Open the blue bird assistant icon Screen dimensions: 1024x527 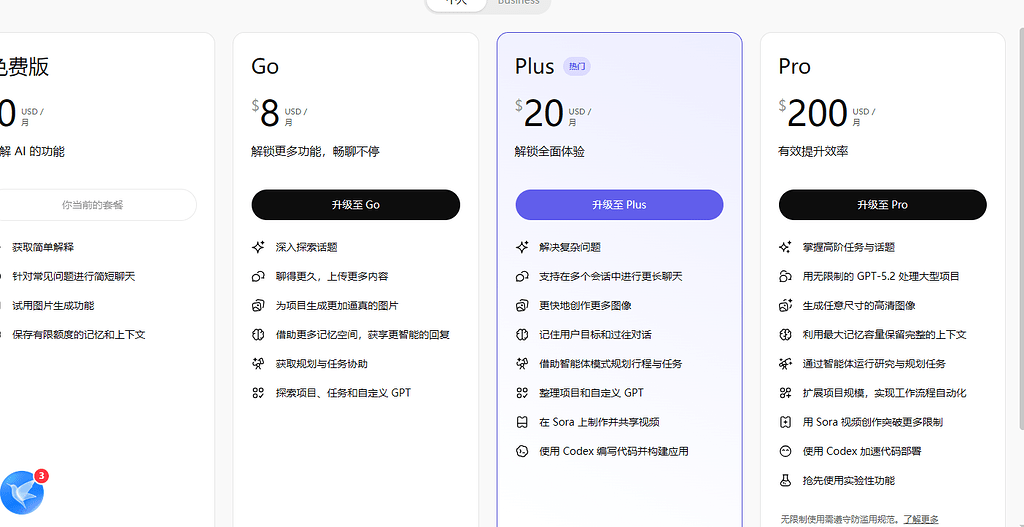[x=22, y=493]
